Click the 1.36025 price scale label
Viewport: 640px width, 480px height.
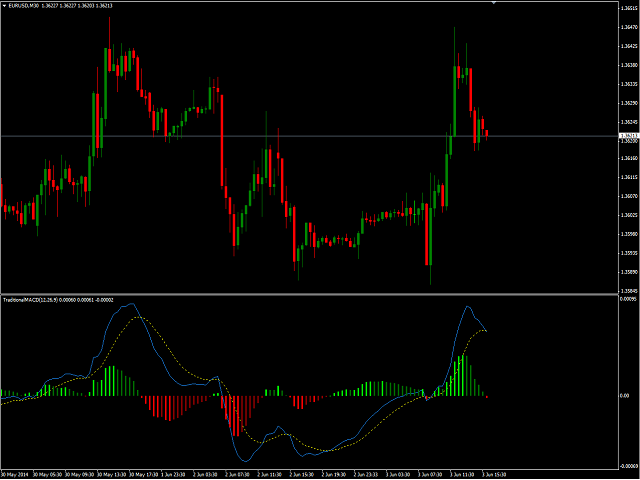629,215
